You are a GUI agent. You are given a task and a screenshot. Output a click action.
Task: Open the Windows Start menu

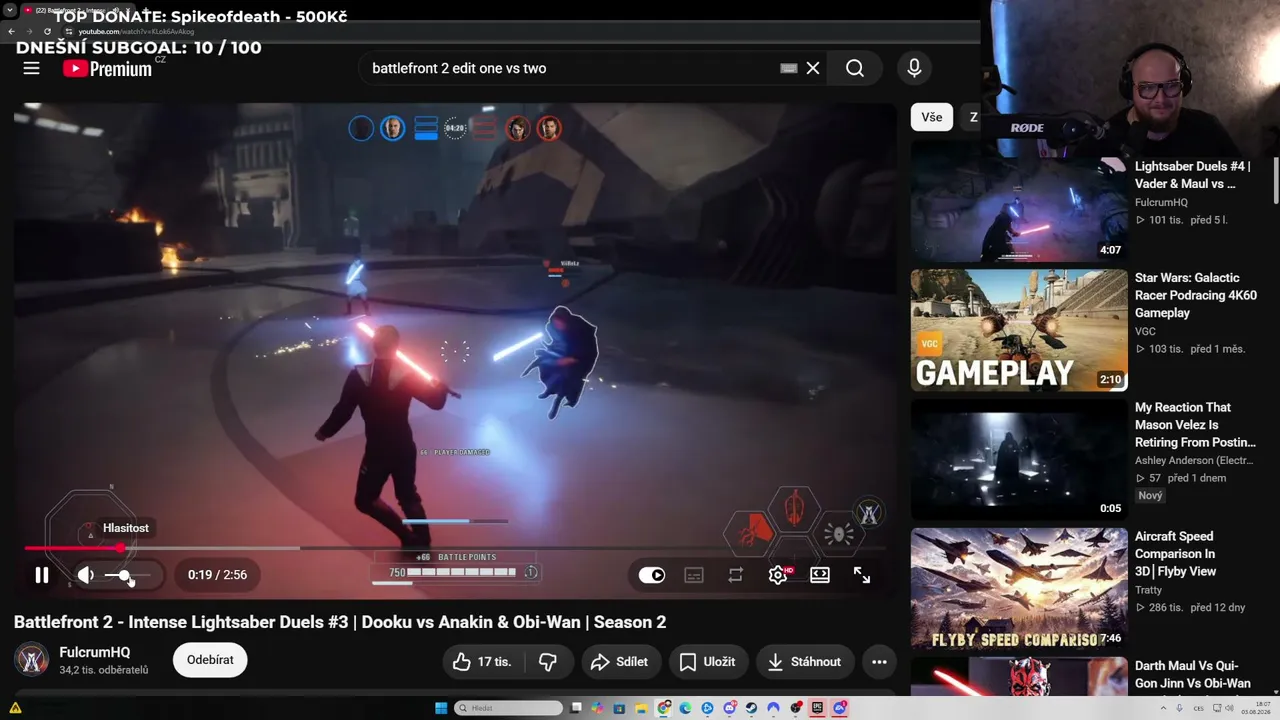tap(441, 708)
